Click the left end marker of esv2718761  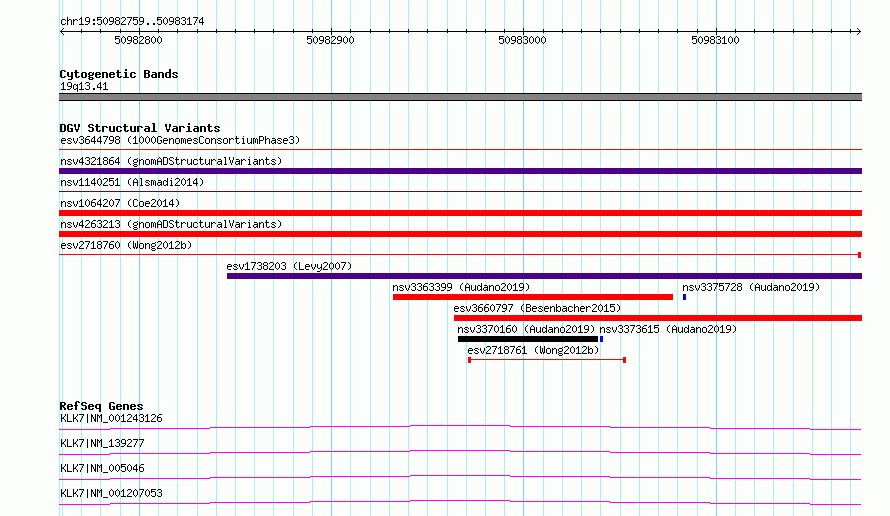[469, 360]
